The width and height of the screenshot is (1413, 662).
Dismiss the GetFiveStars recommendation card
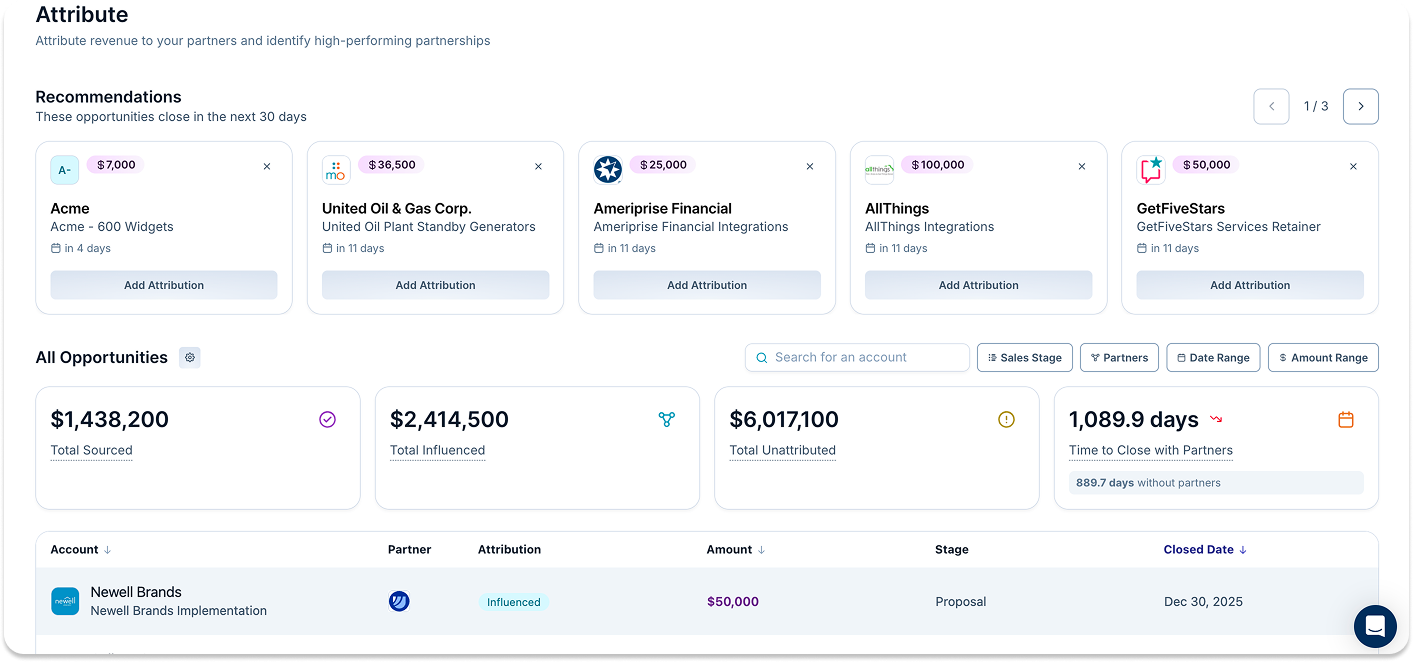click(x=1353, y=167)
